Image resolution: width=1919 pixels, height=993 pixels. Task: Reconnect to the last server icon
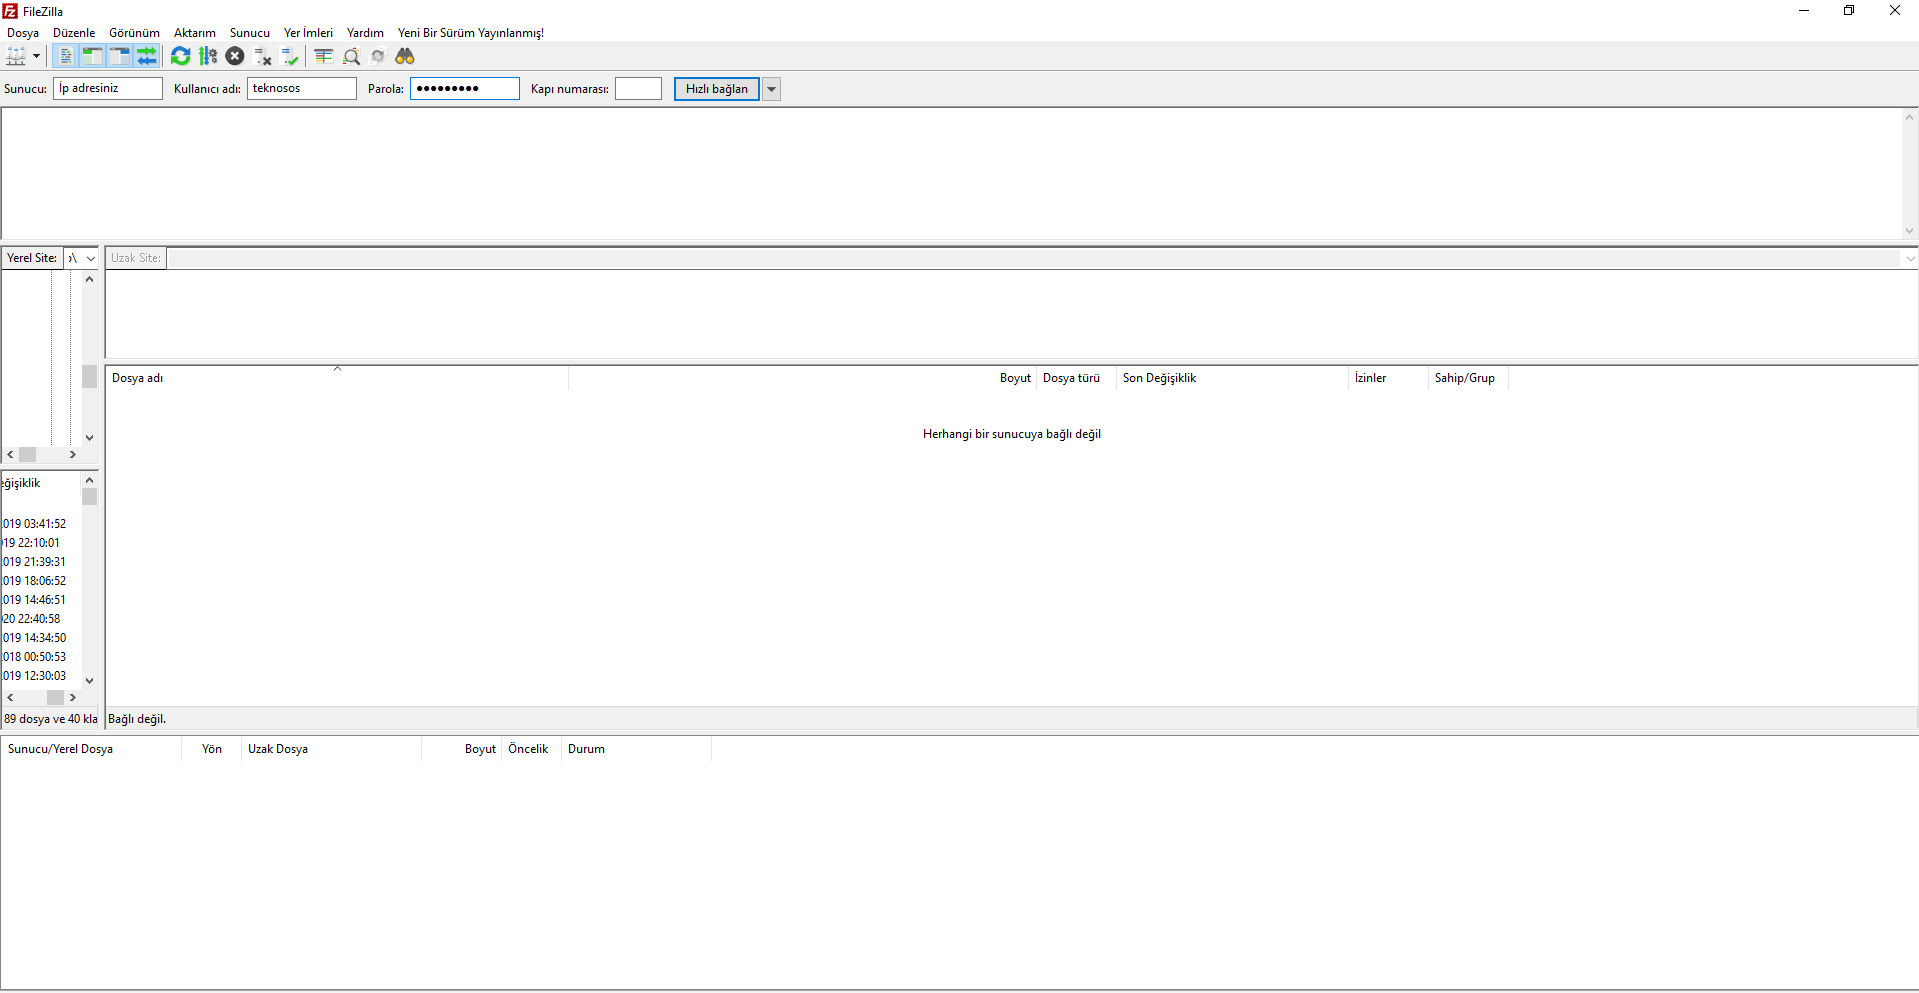tap(290, 56)
